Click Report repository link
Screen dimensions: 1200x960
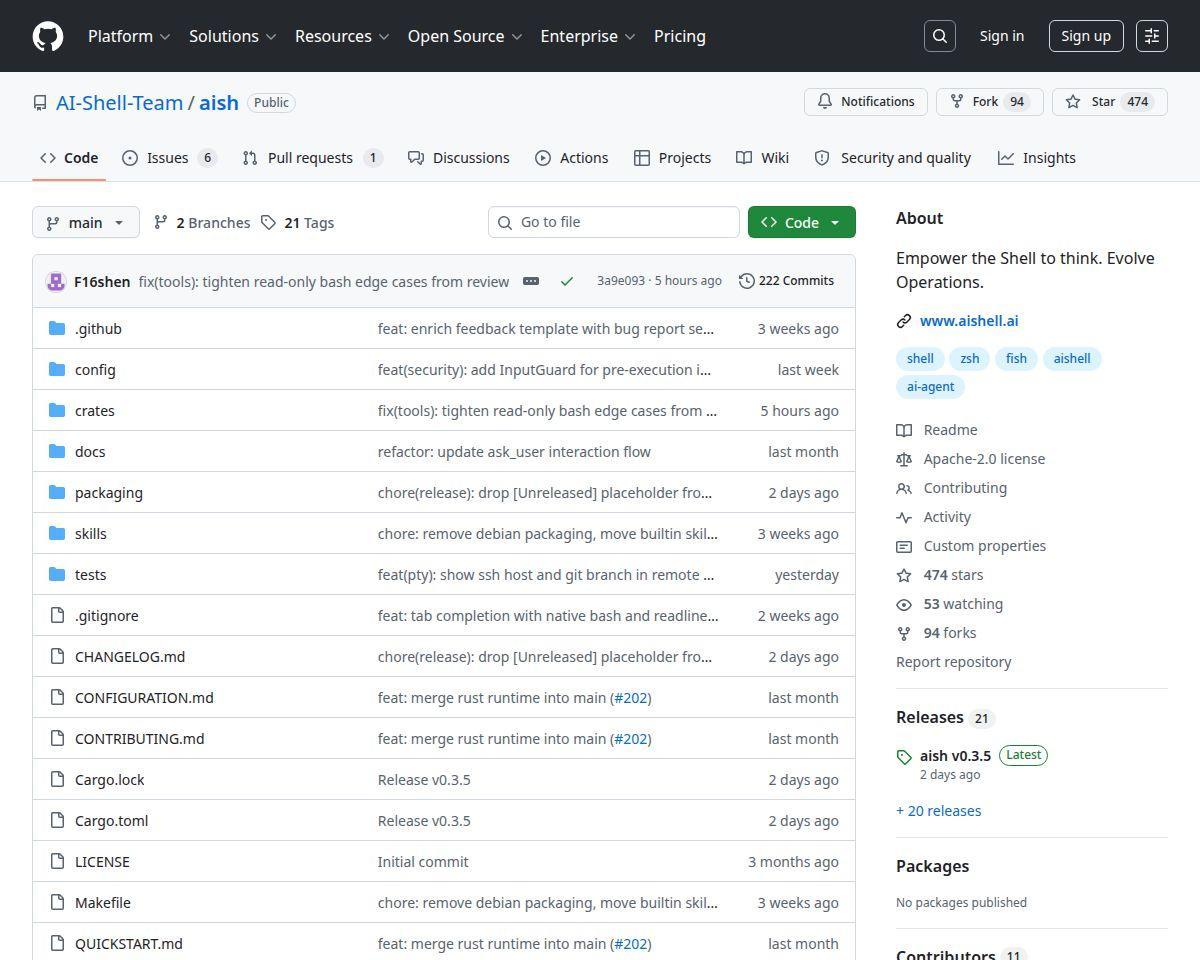953,662
